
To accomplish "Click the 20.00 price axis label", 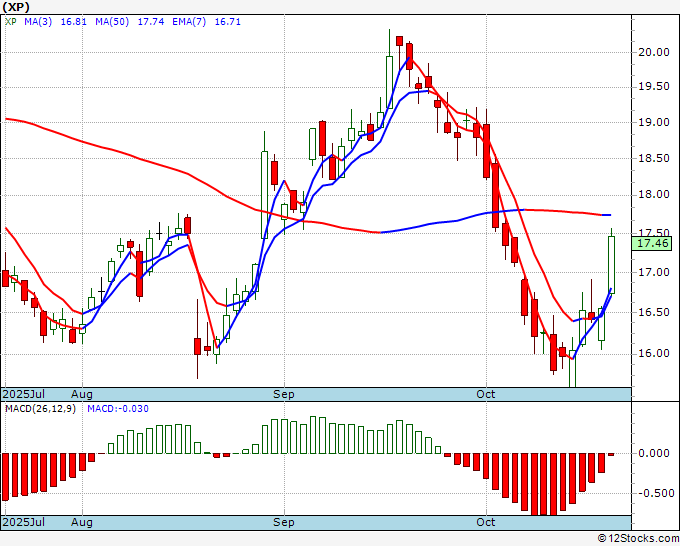I will [x=654, y=52].
